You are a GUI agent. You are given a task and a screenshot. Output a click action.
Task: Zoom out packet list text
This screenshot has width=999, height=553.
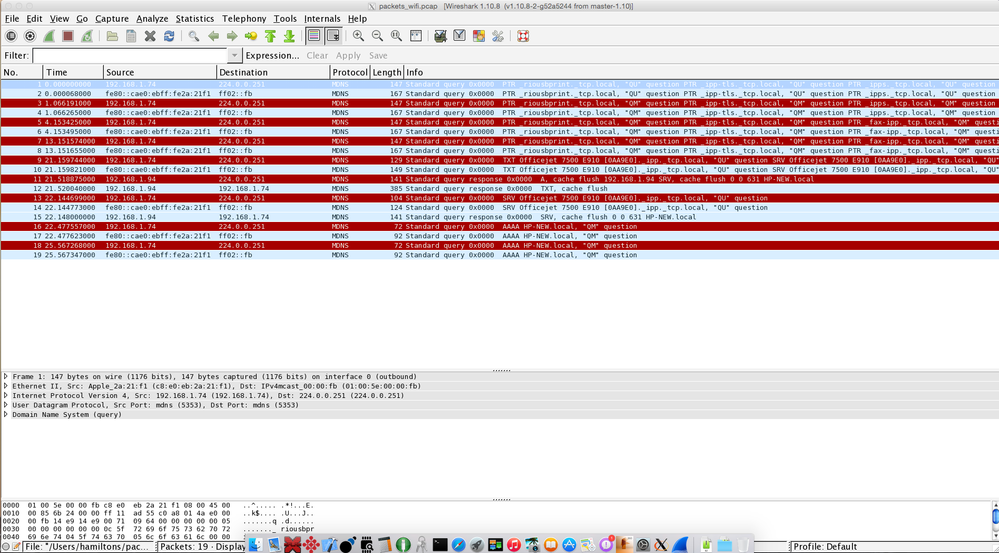click(x=377, y=36)
